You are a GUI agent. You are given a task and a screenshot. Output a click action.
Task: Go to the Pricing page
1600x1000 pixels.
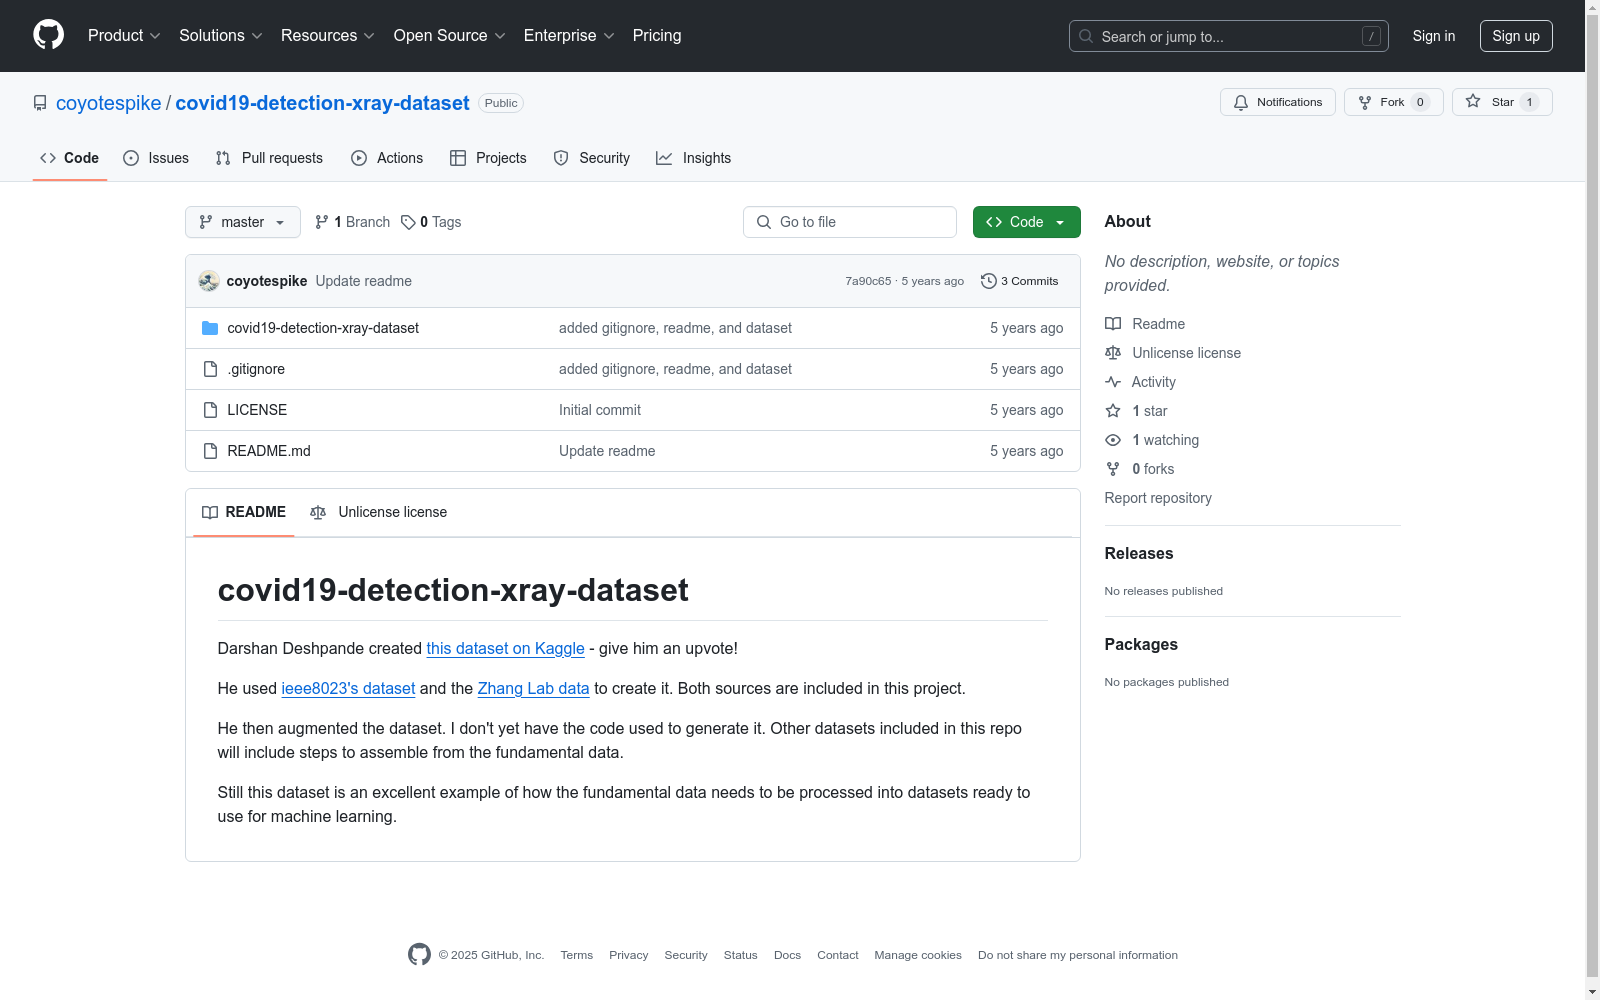click(x=657, y=36)
